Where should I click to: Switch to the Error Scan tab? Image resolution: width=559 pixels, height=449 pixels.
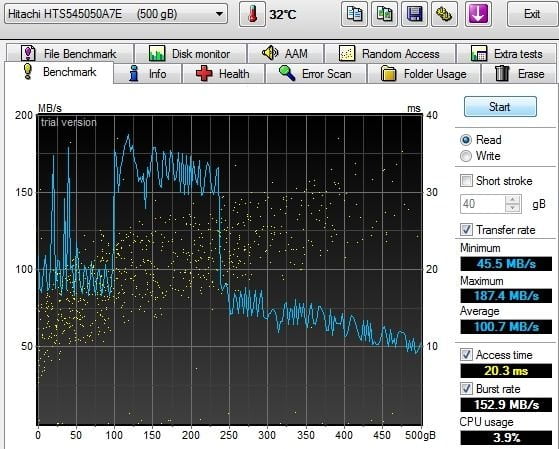pyautogui.click(x=316, y=74)
